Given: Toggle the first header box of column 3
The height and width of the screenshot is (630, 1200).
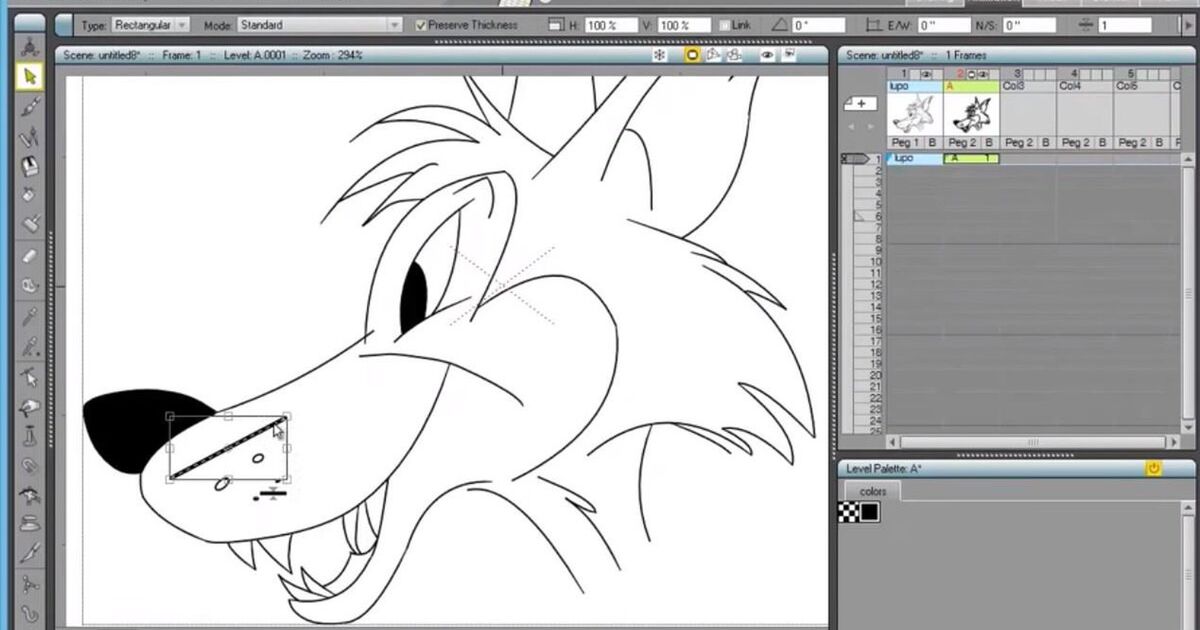Looking at the screenshot, I should (1029, 74).
